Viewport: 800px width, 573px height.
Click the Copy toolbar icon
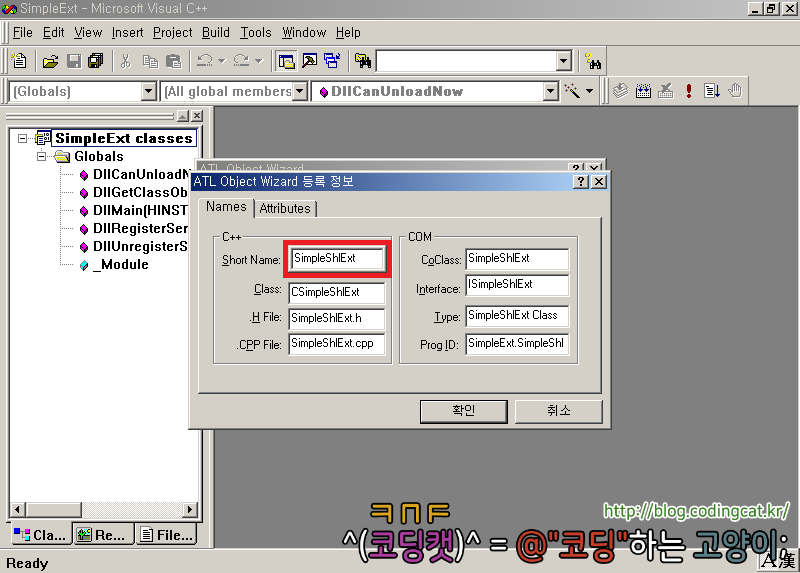point(150,61)
